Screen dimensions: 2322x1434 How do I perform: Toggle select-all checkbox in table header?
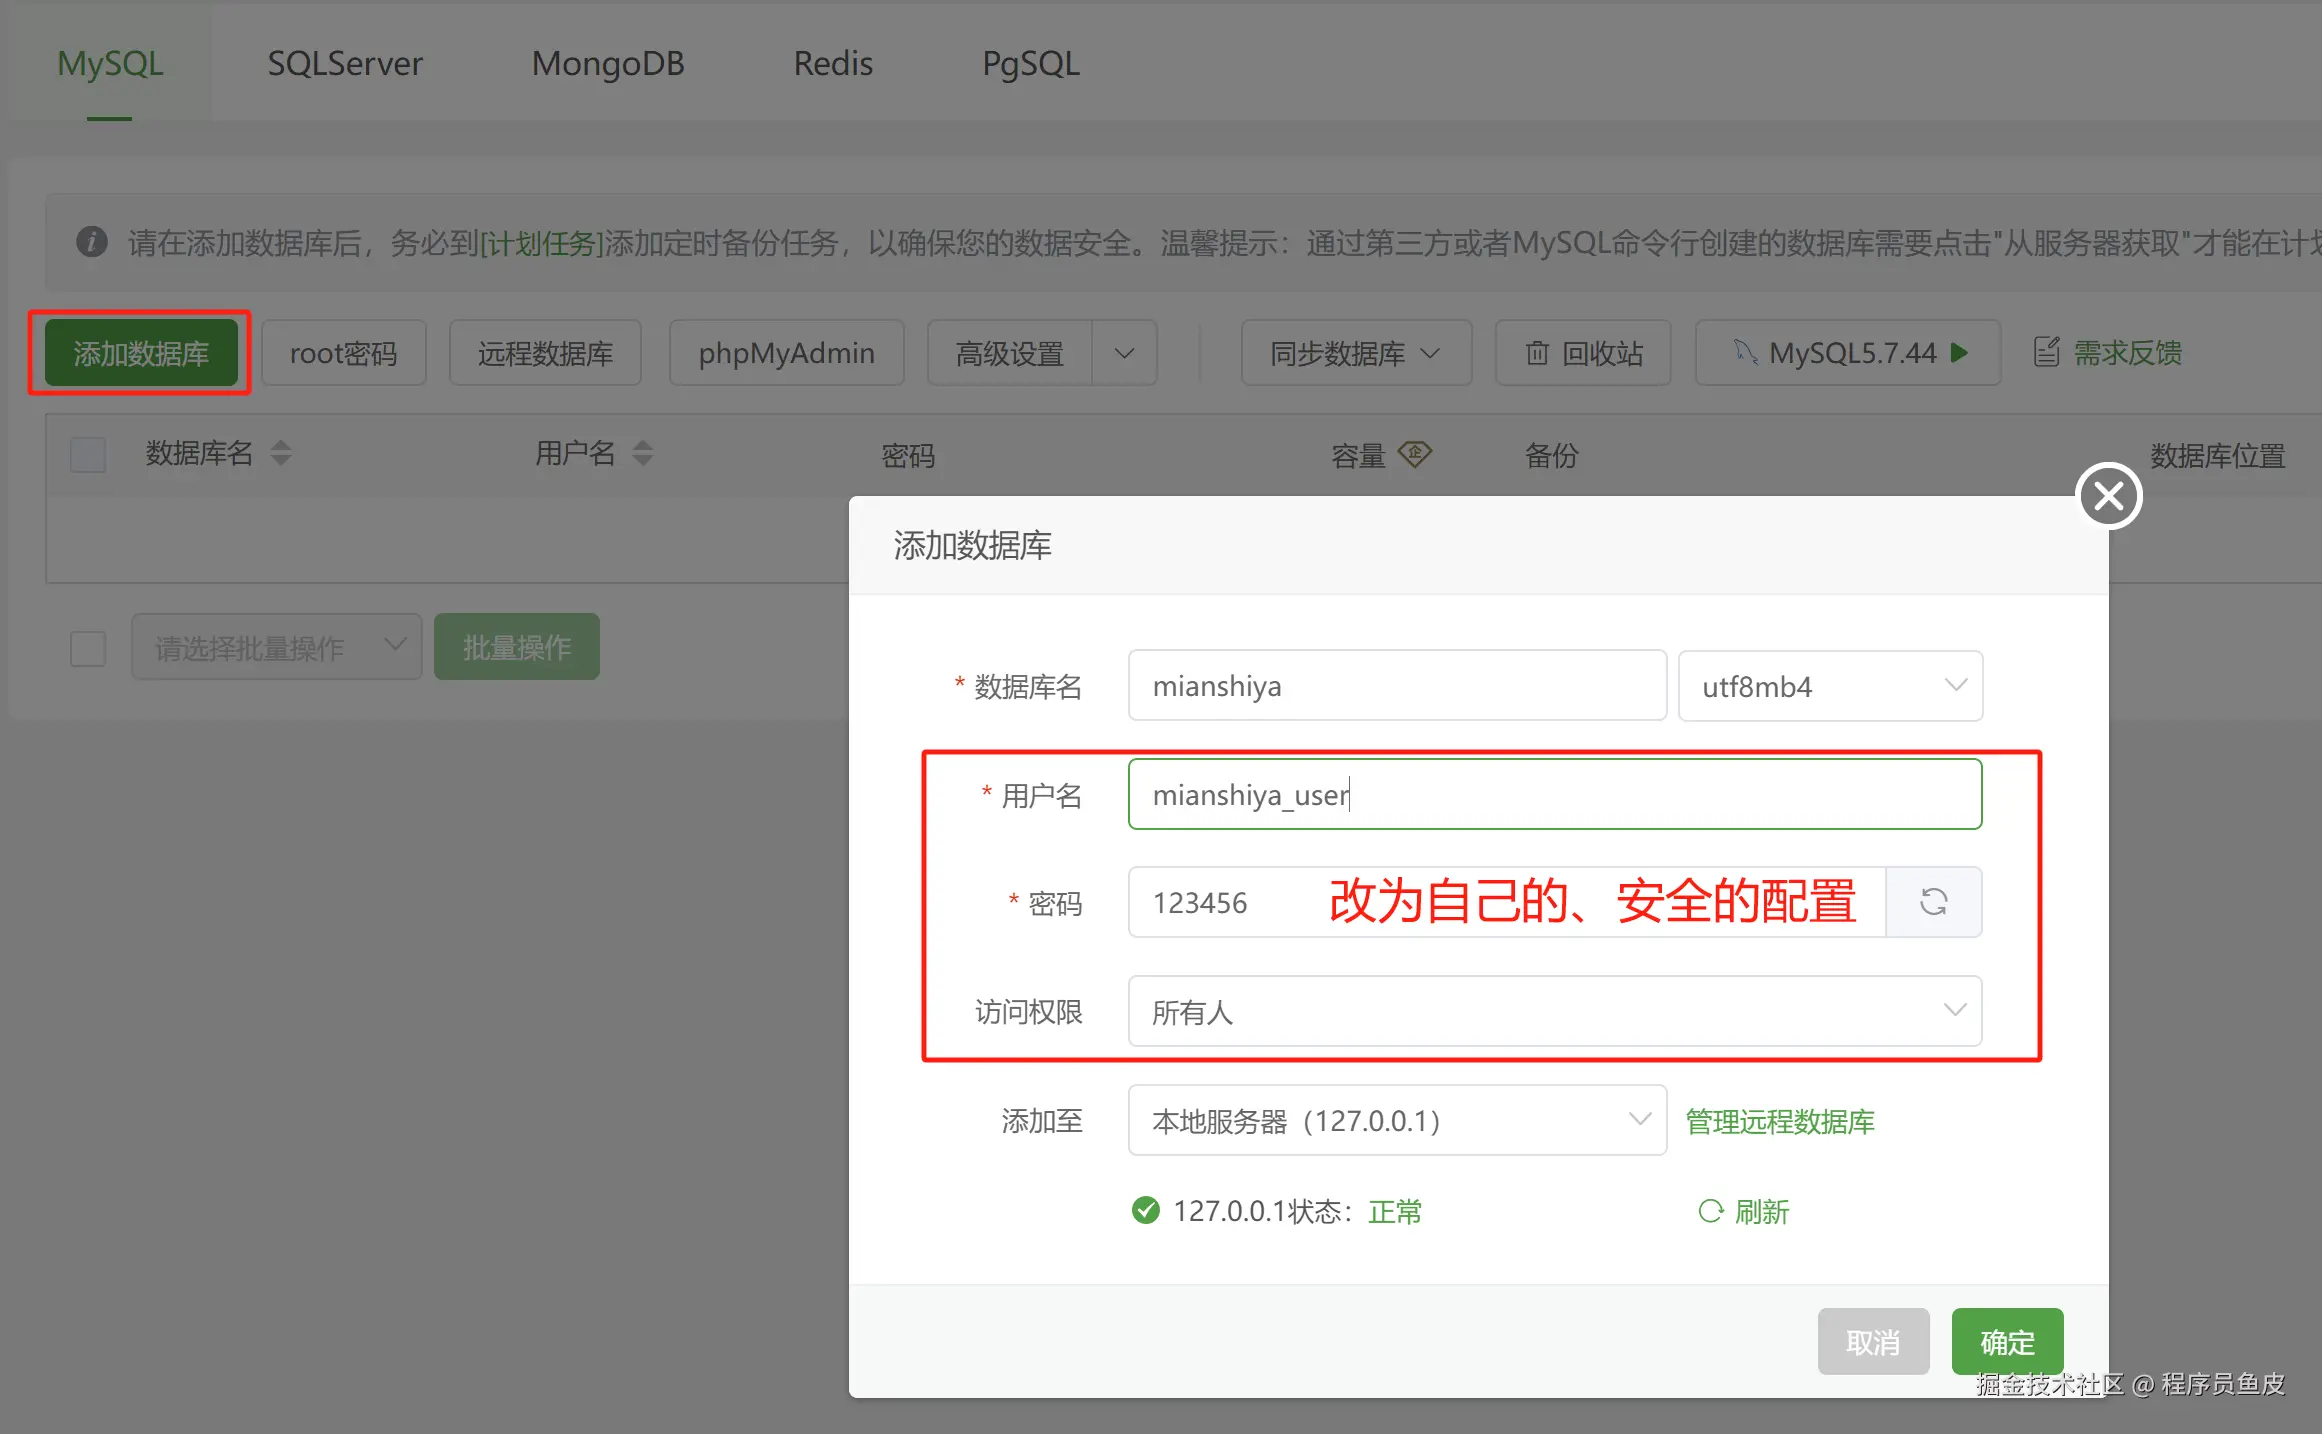point(88,455)
